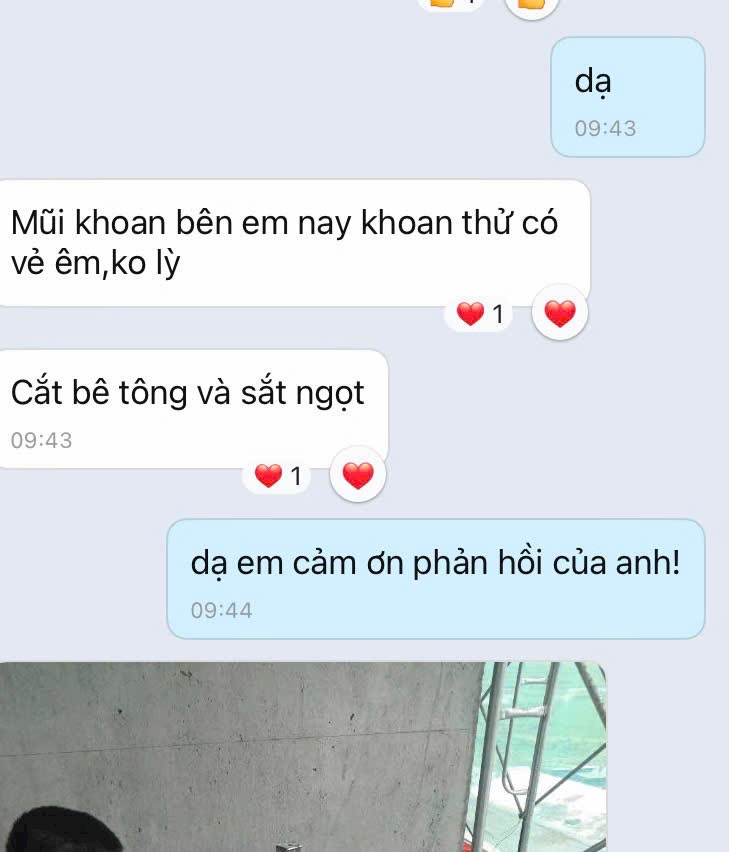729x852 pixels.
Task: Open heart count pill under "Mũi khoan" message
Action: tap(479, 314)
